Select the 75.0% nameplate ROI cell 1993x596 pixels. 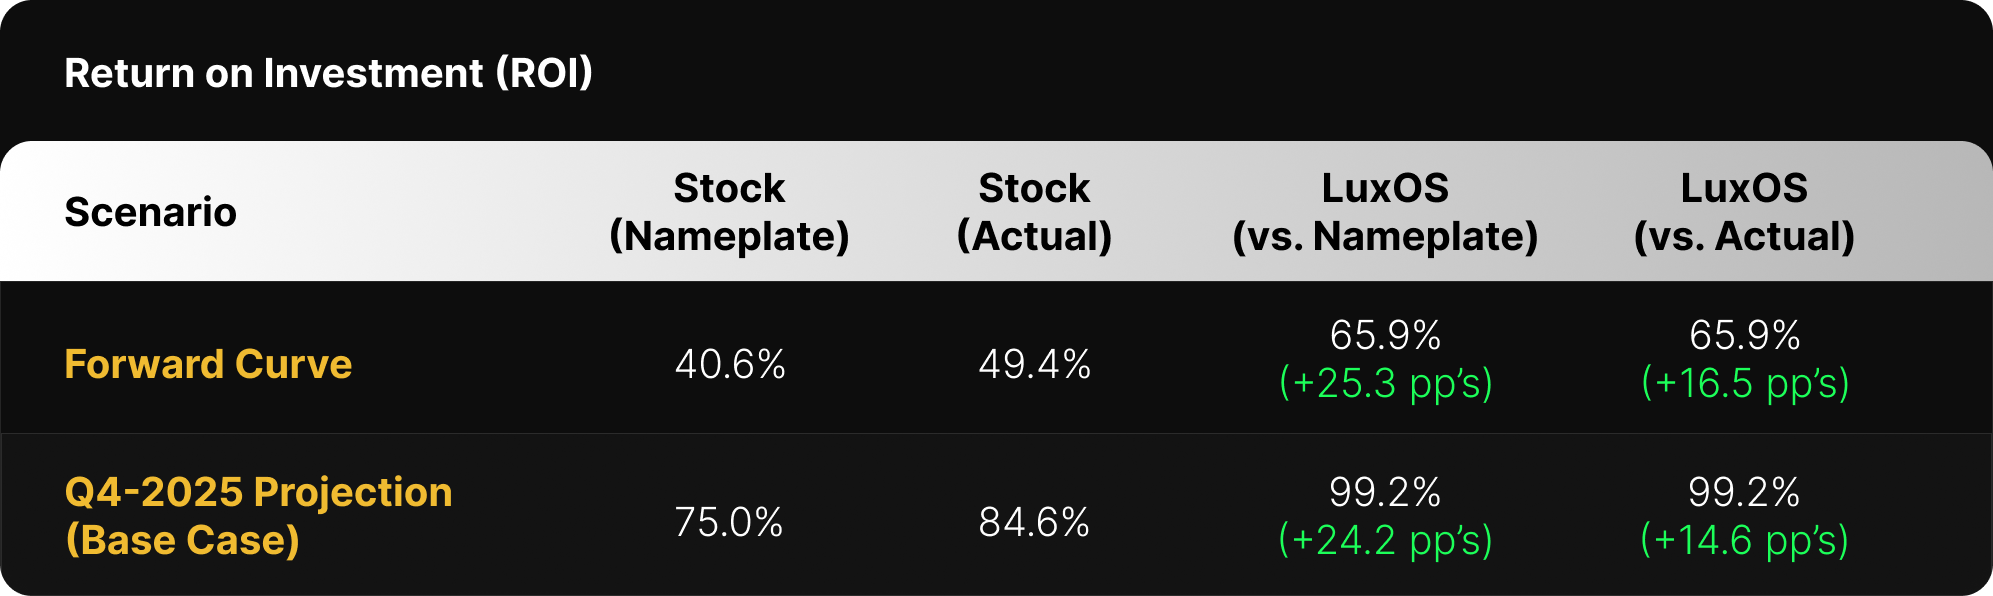coord(729,522)
